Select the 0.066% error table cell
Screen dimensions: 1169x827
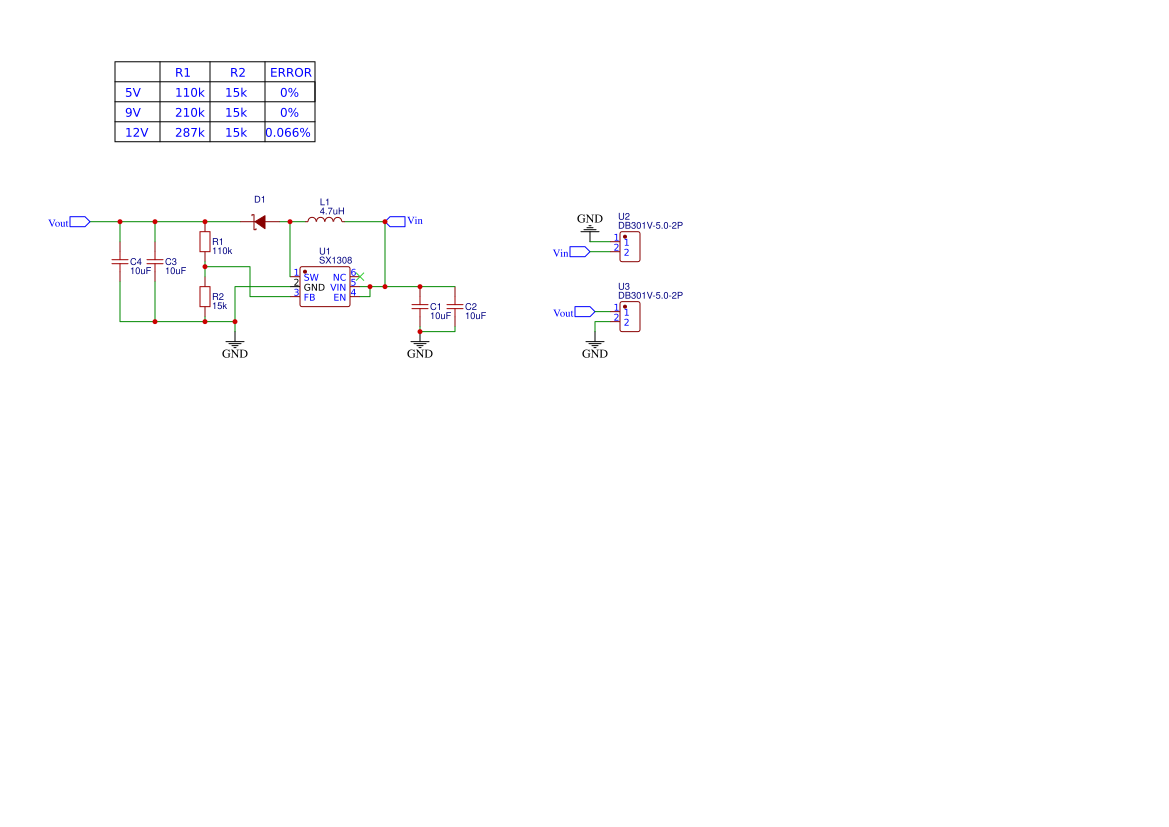[x=290, y=132]
